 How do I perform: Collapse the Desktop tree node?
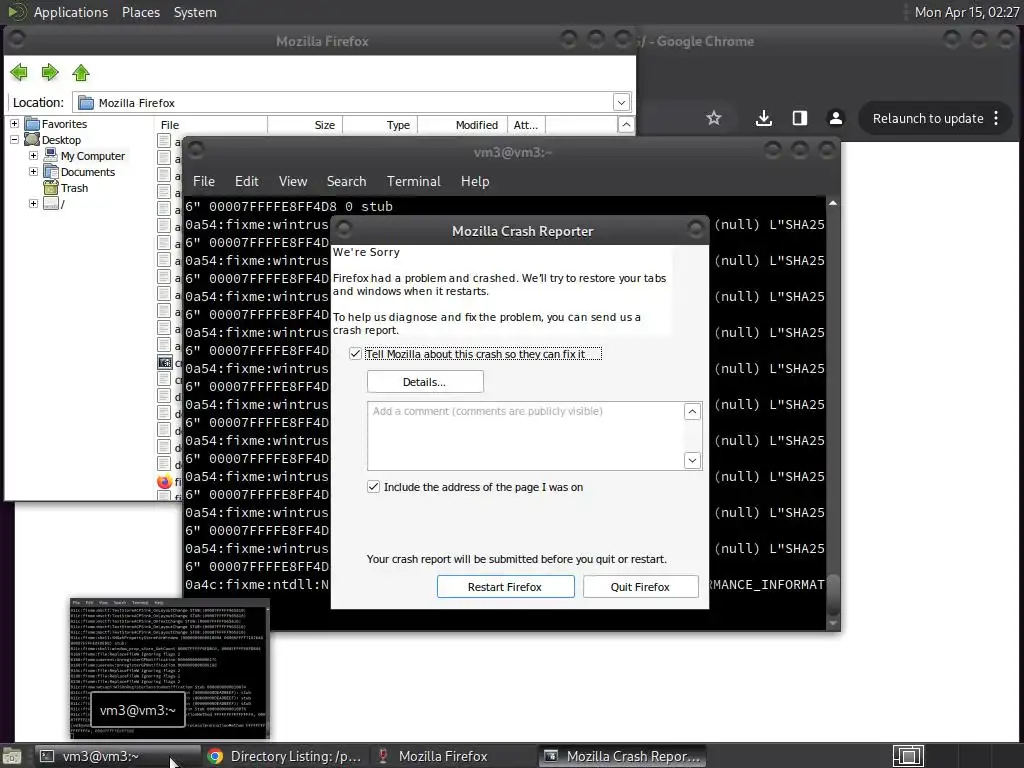(x=14, y=139)
